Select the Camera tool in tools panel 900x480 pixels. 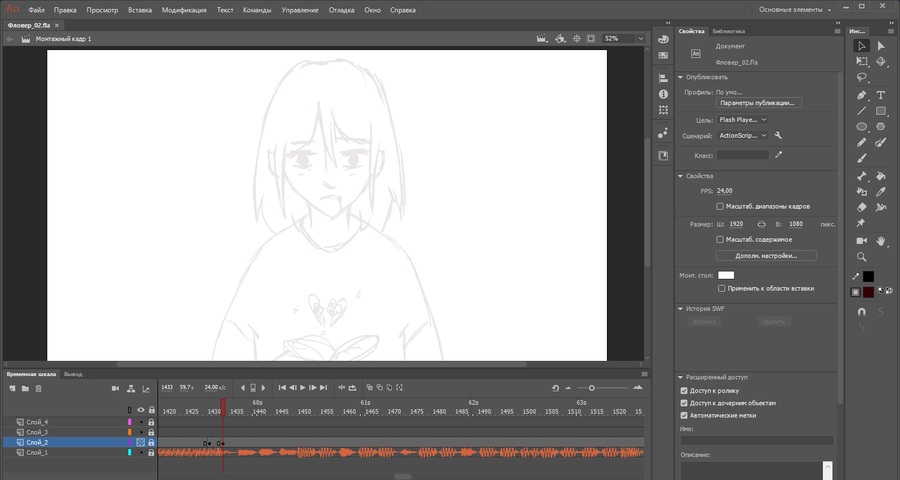pyautogui.click(x=862, y=241)
